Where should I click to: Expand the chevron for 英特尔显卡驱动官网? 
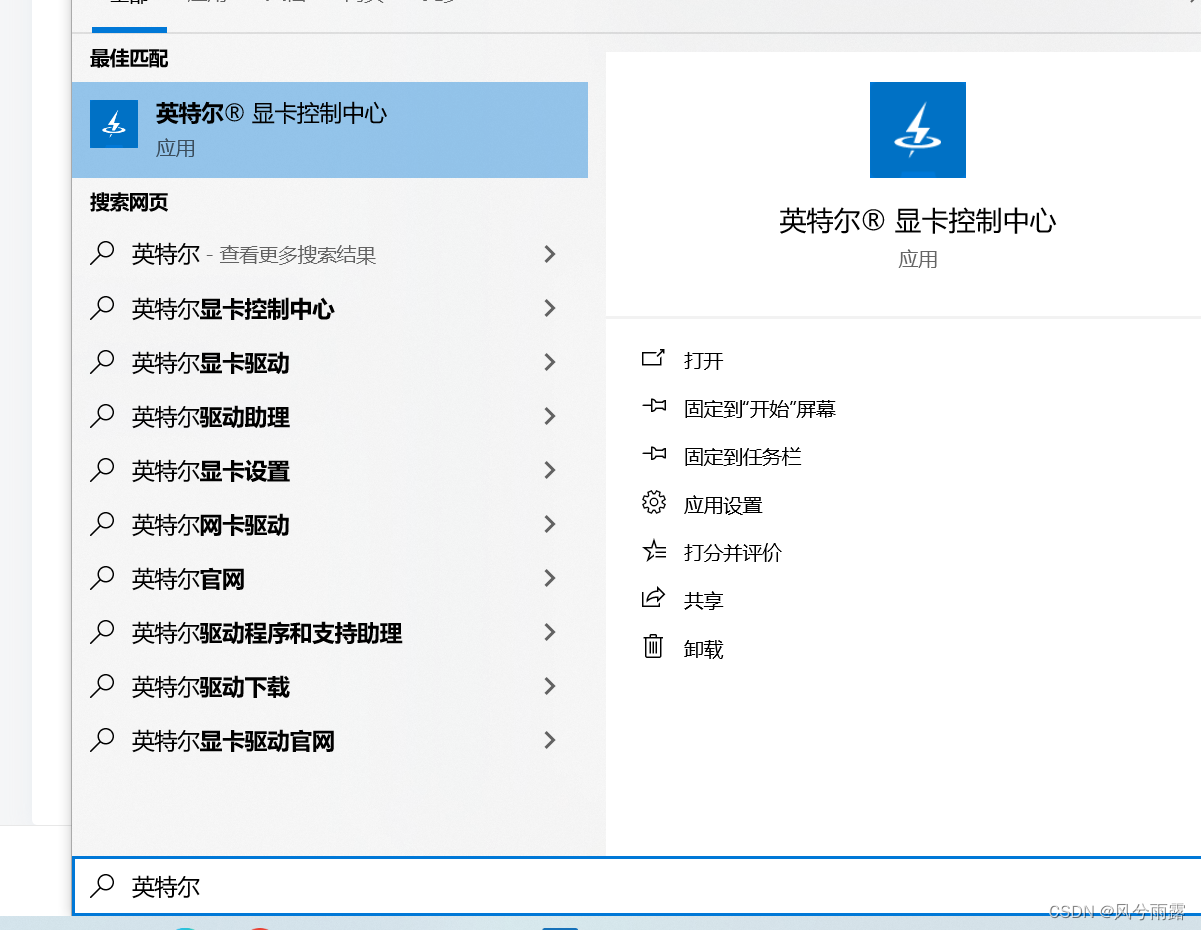pos(549,740)
